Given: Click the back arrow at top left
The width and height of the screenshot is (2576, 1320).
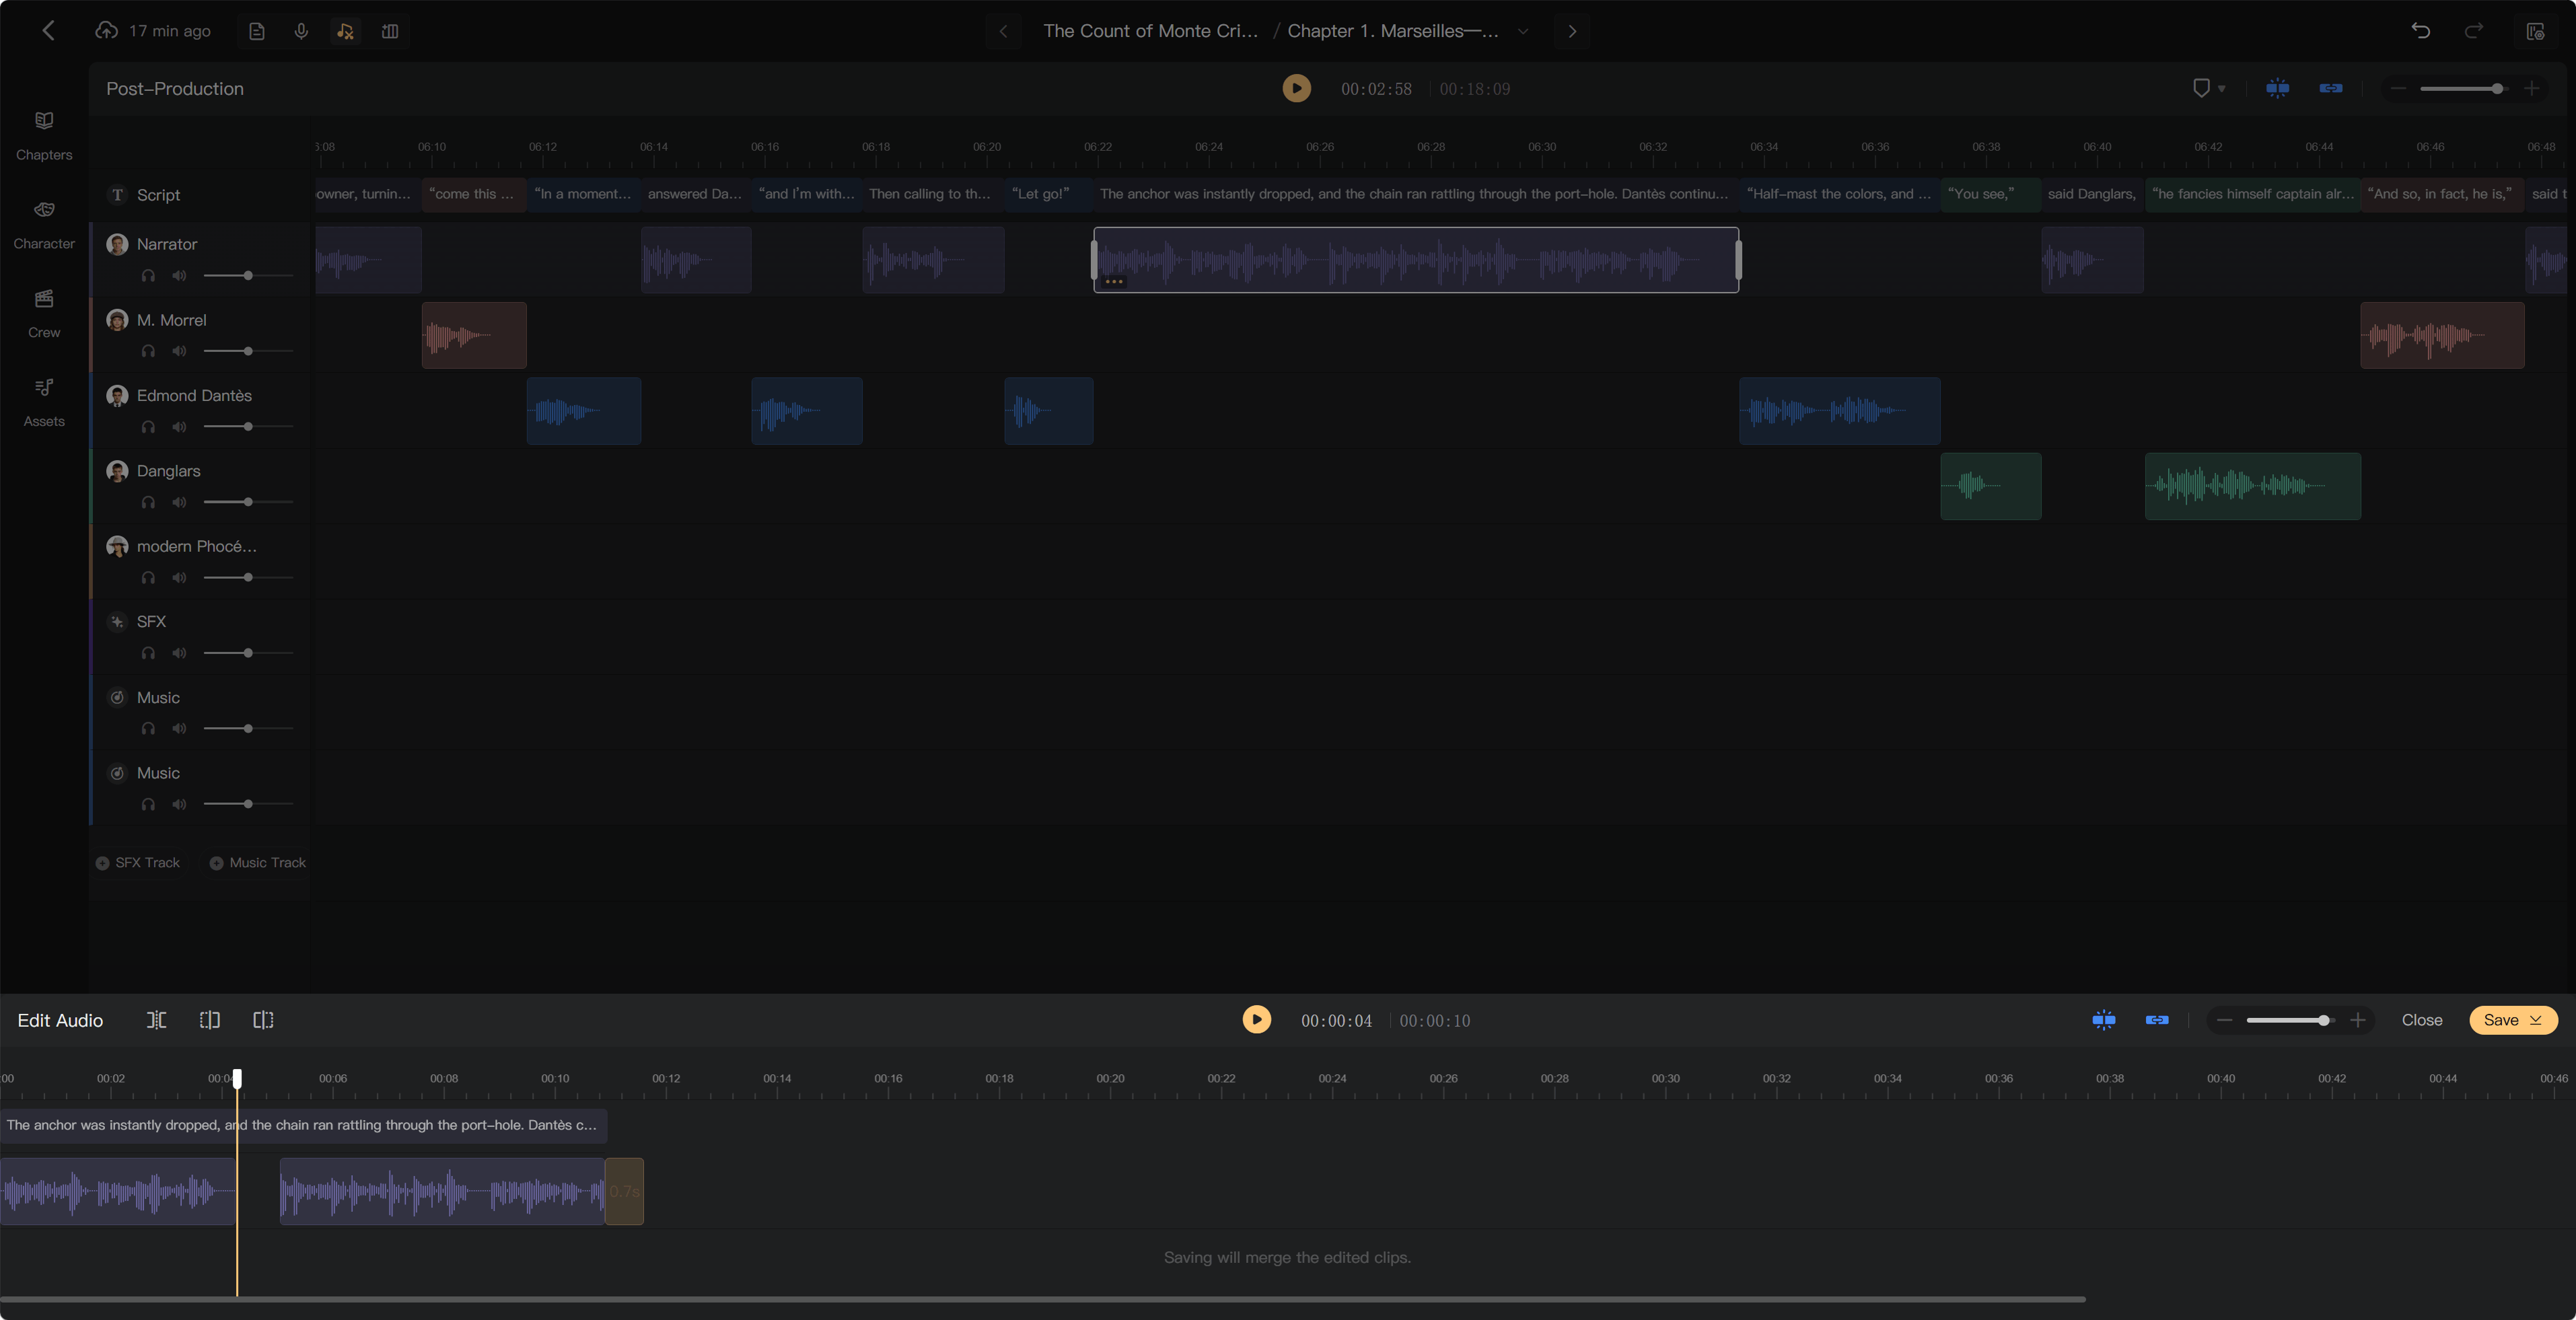Looking at the screenshot, I should tap(48, 31).
